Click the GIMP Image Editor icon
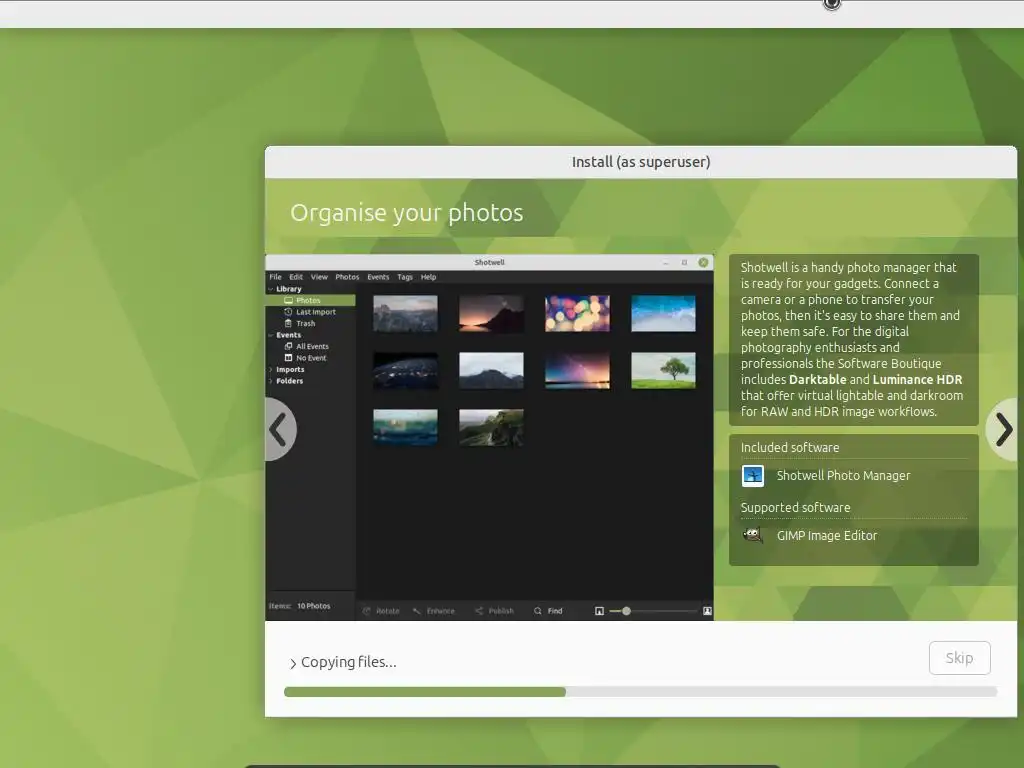The image size is (1024, 768). coord(752,536)
